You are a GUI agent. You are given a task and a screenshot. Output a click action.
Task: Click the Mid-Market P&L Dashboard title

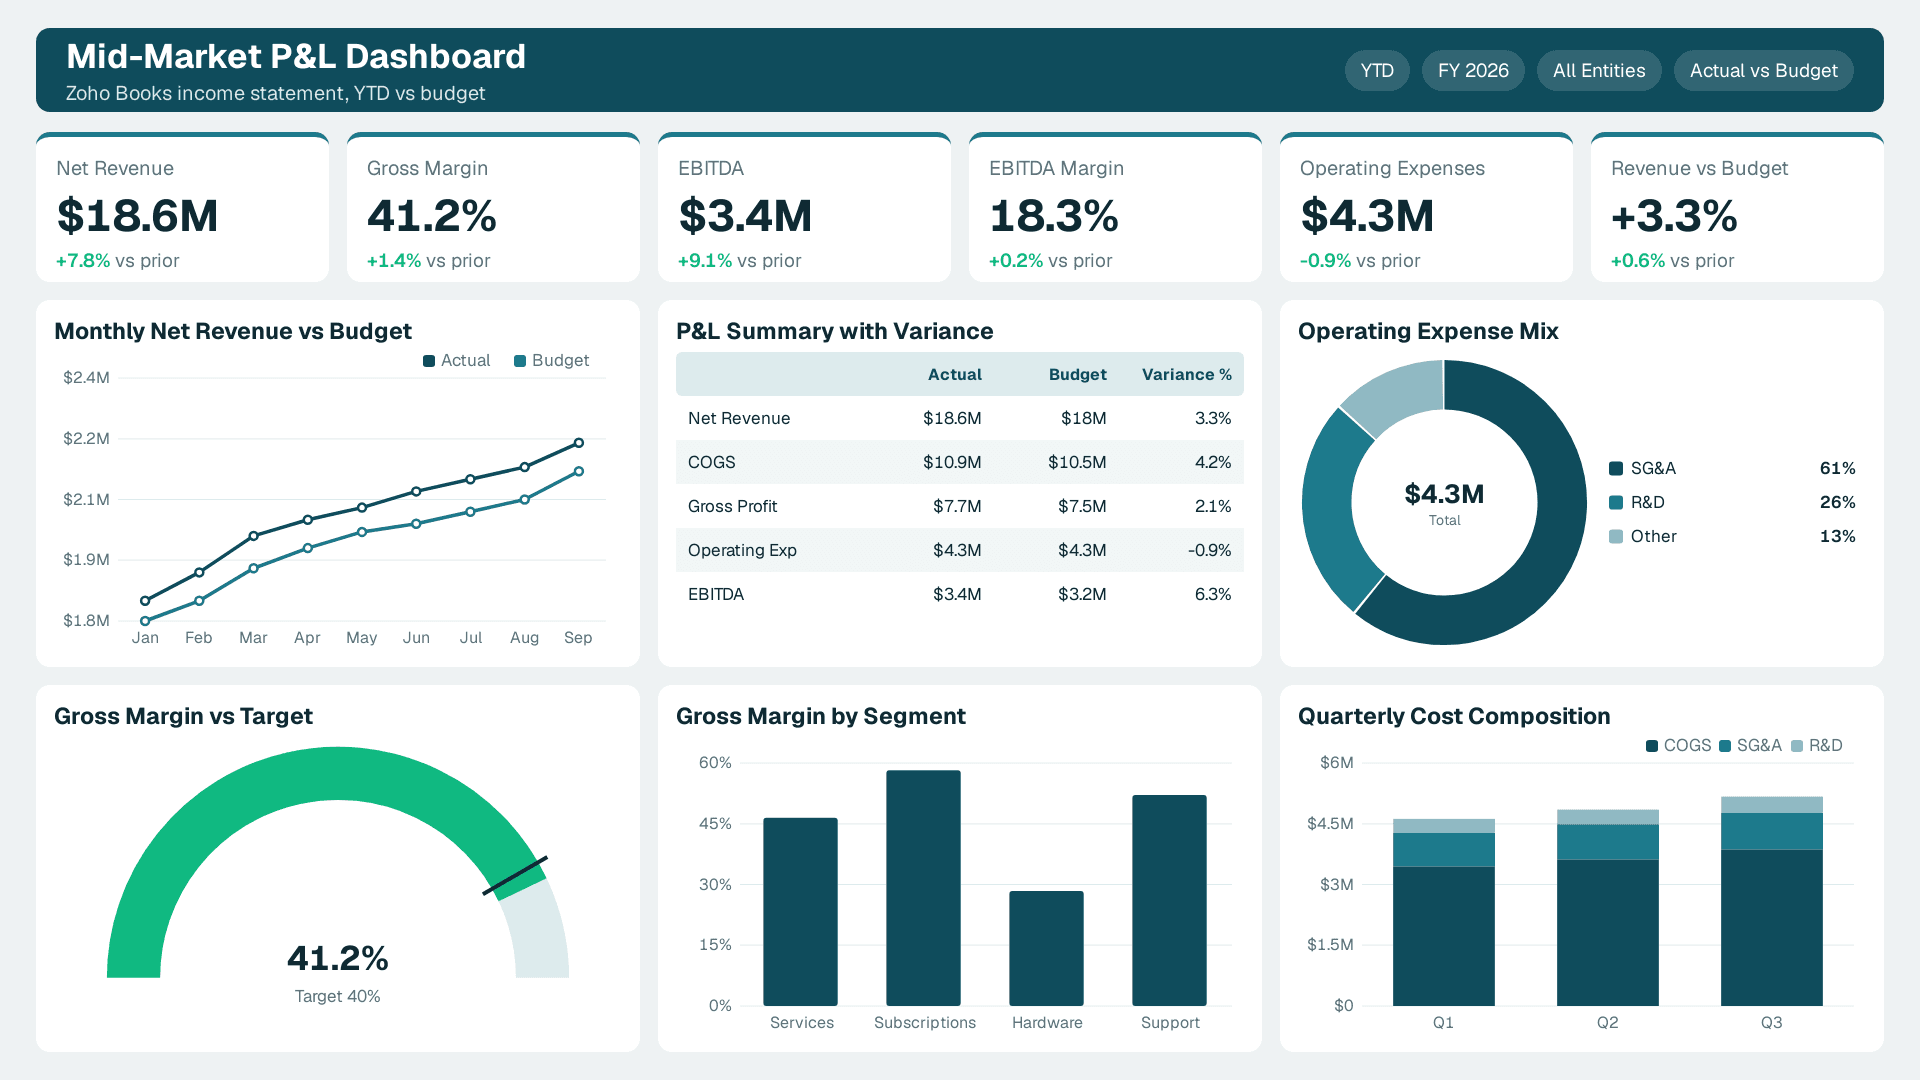click(x=296, y=56)
